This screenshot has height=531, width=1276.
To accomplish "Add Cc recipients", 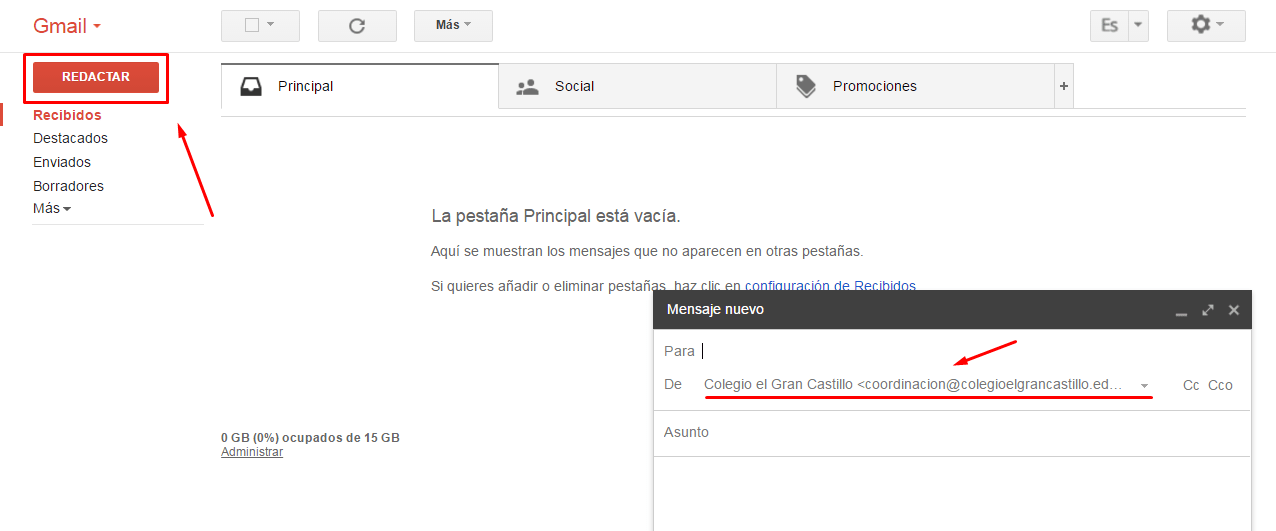I will click(1191, 385).
